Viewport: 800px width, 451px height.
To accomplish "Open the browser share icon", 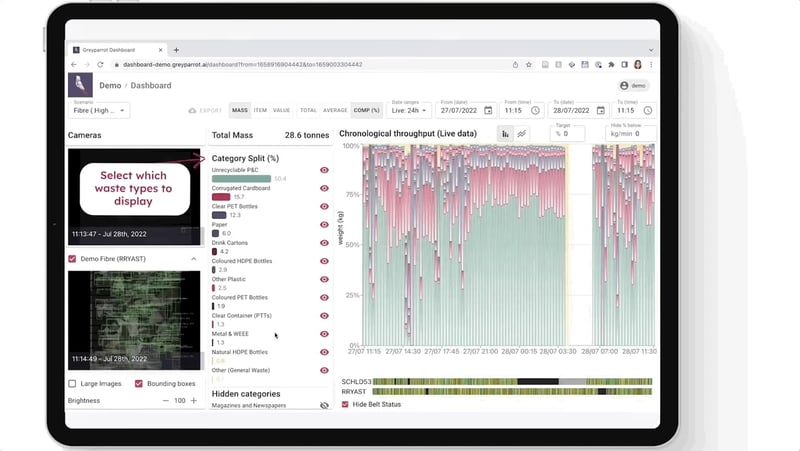I will tap(515, 65).
